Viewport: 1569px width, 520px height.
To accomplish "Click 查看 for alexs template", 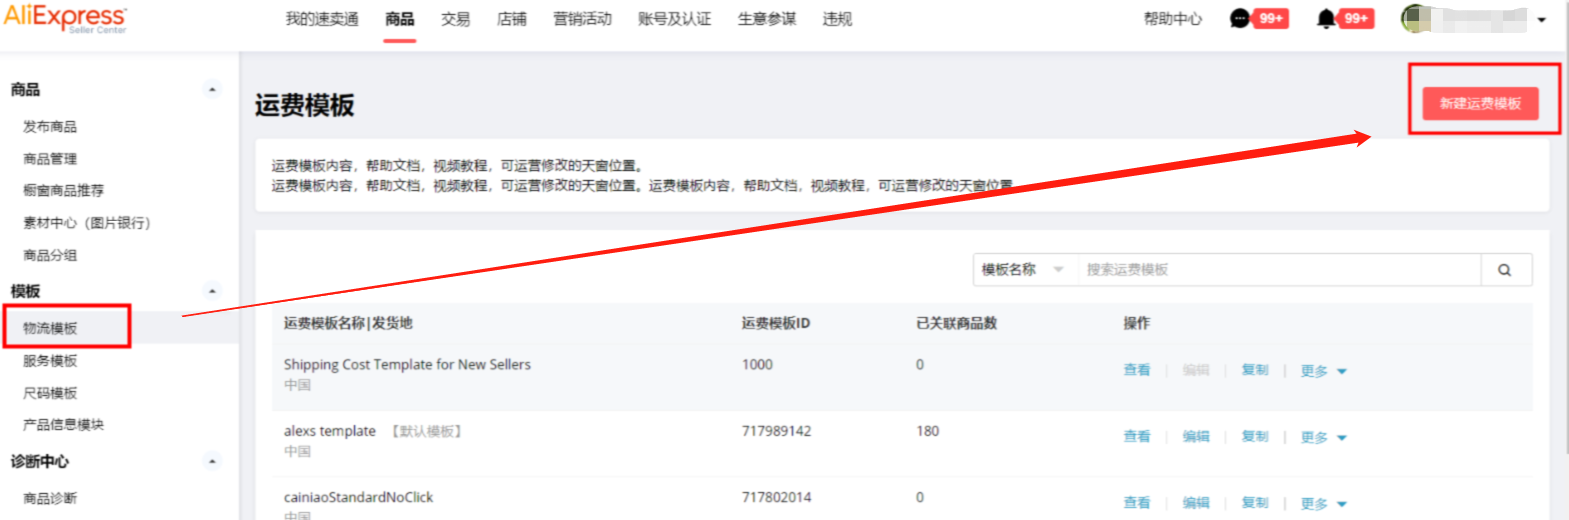I will tap(1137, 437).
